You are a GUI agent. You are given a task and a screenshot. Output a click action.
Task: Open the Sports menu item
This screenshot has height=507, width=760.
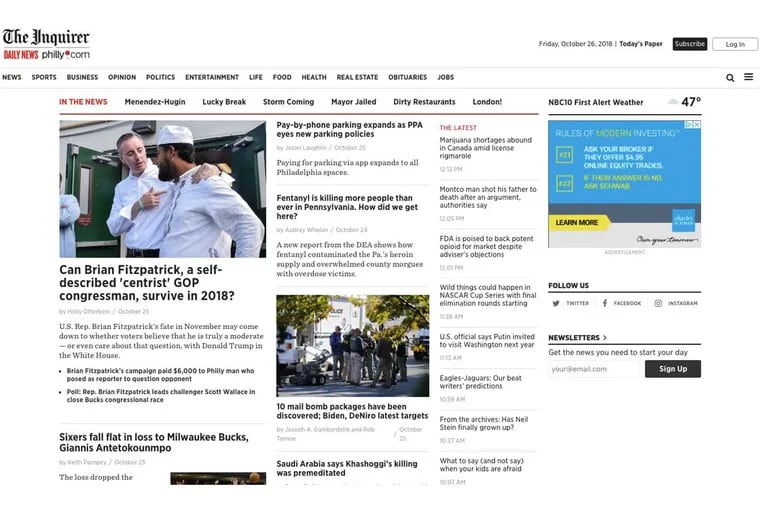[44, 77]
